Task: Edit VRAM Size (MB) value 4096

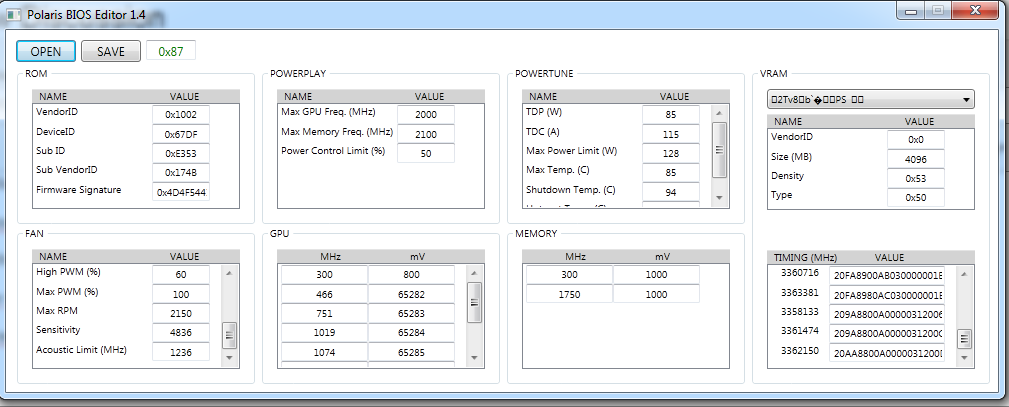Action: point(916,159)
